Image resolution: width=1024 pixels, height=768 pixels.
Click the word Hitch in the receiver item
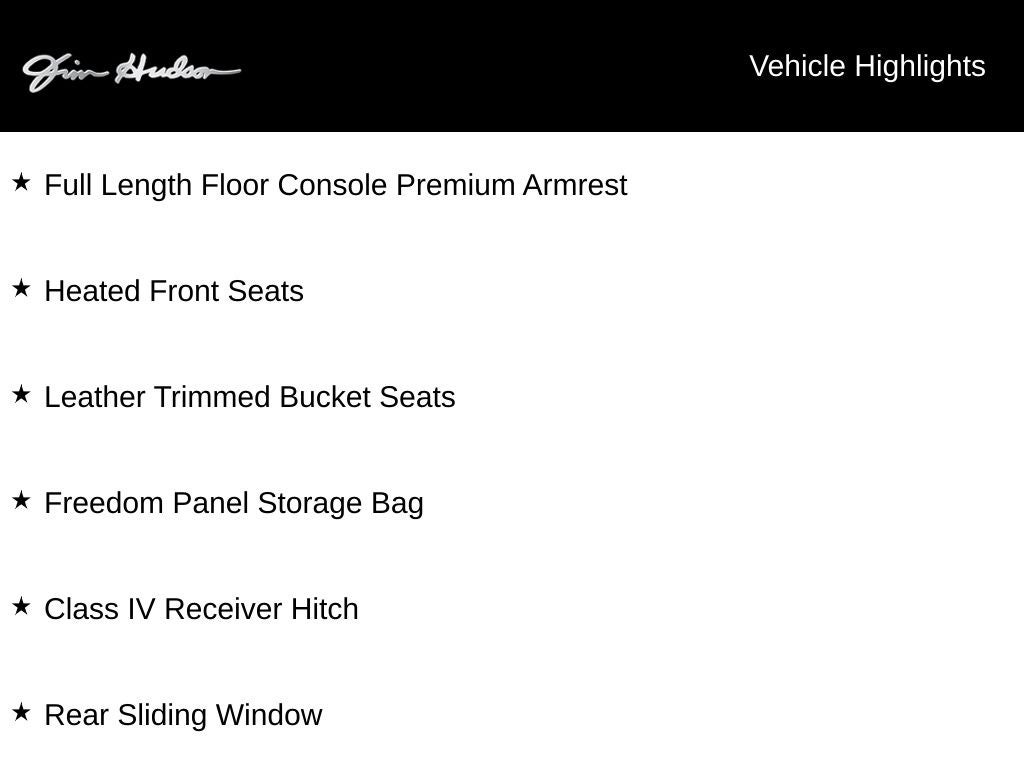point(324,609)
